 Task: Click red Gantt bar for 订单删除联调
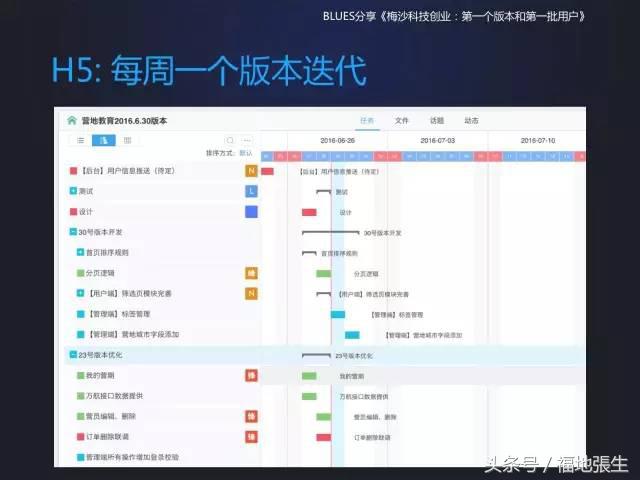pos(324,438)
